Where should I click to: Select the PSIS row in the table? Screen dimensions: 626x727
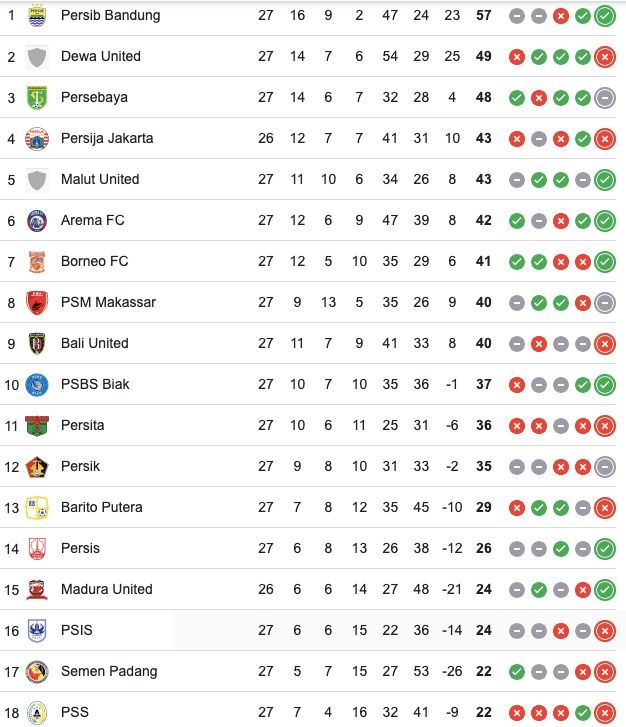308,631
